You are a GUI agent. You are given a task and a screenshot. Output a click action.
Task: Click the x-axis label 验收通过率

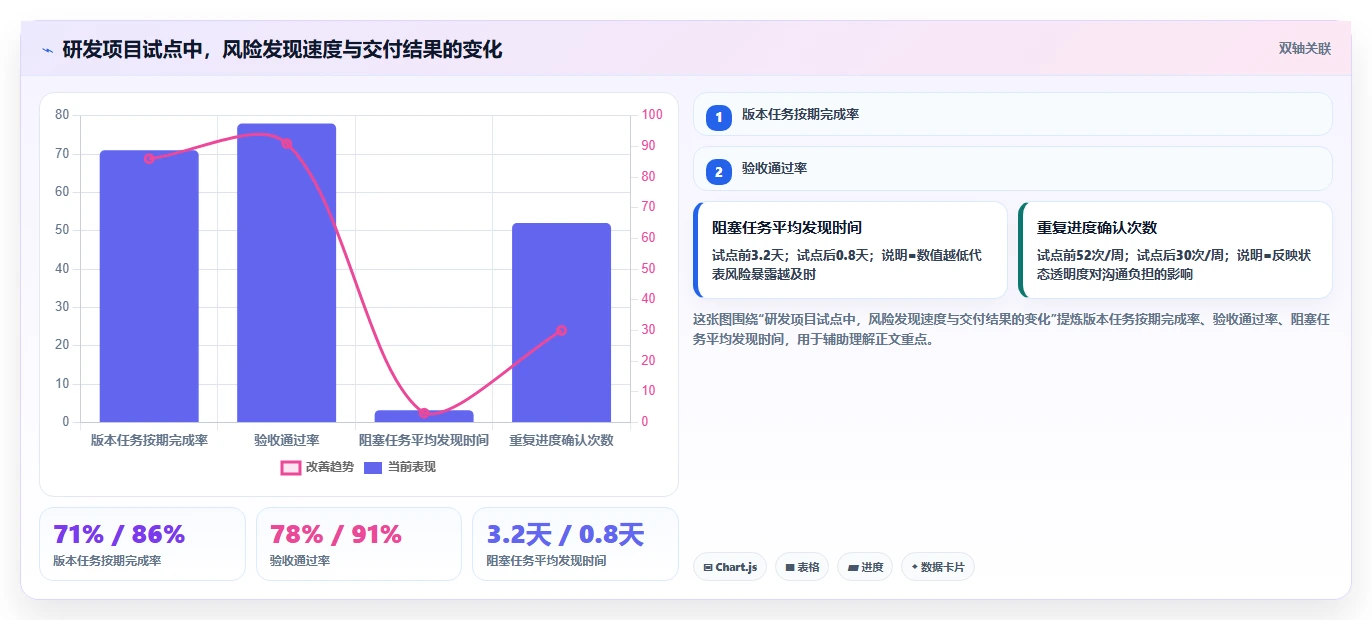(286, 440)
